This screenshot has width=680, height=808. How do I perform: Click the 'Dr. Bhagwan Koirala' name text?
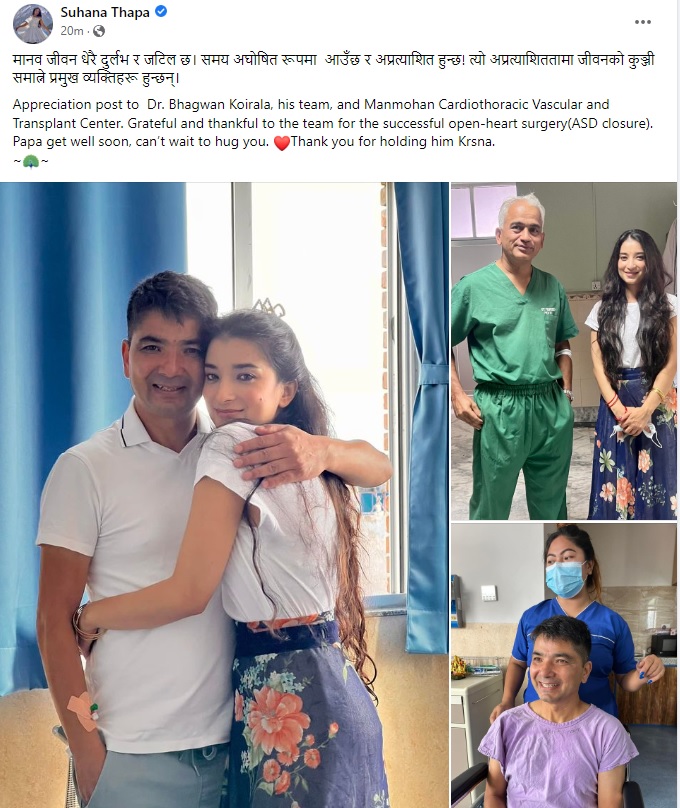coord(209,105)
